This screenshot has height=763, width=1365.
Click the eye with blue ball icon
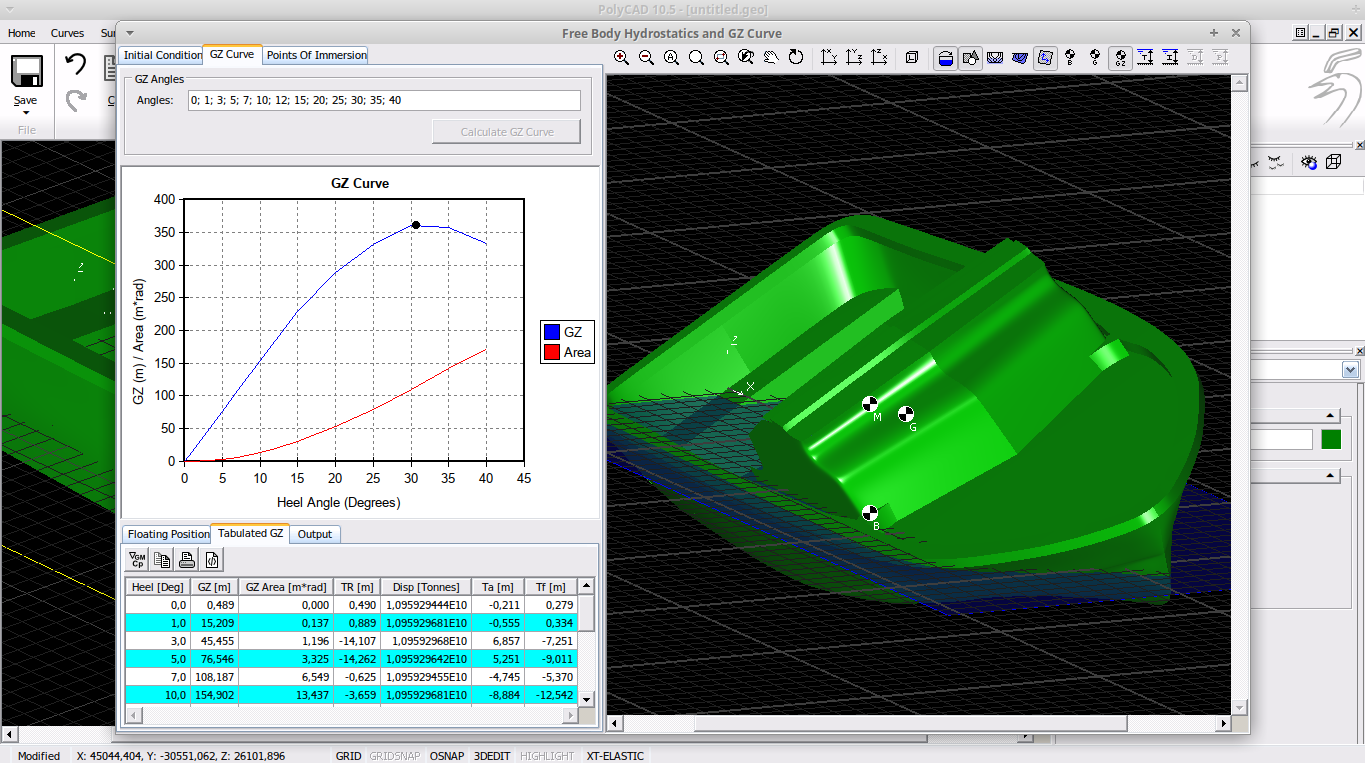(1308, 161)
